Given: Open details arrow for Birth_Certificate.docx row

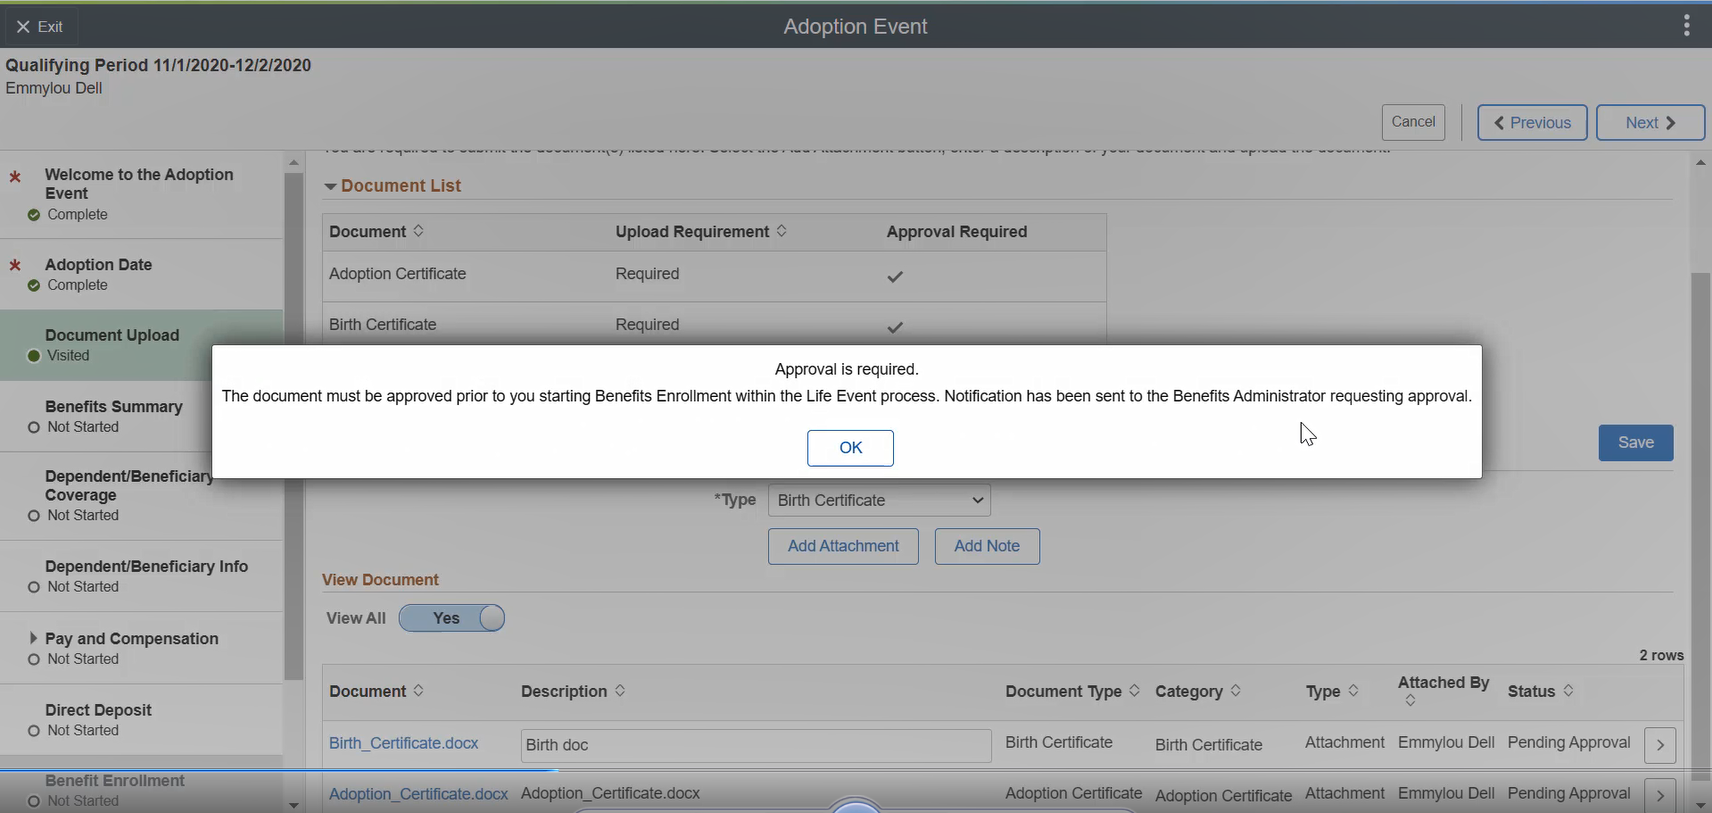Looking at the screenshot, I should click(x=1660, y=745).
